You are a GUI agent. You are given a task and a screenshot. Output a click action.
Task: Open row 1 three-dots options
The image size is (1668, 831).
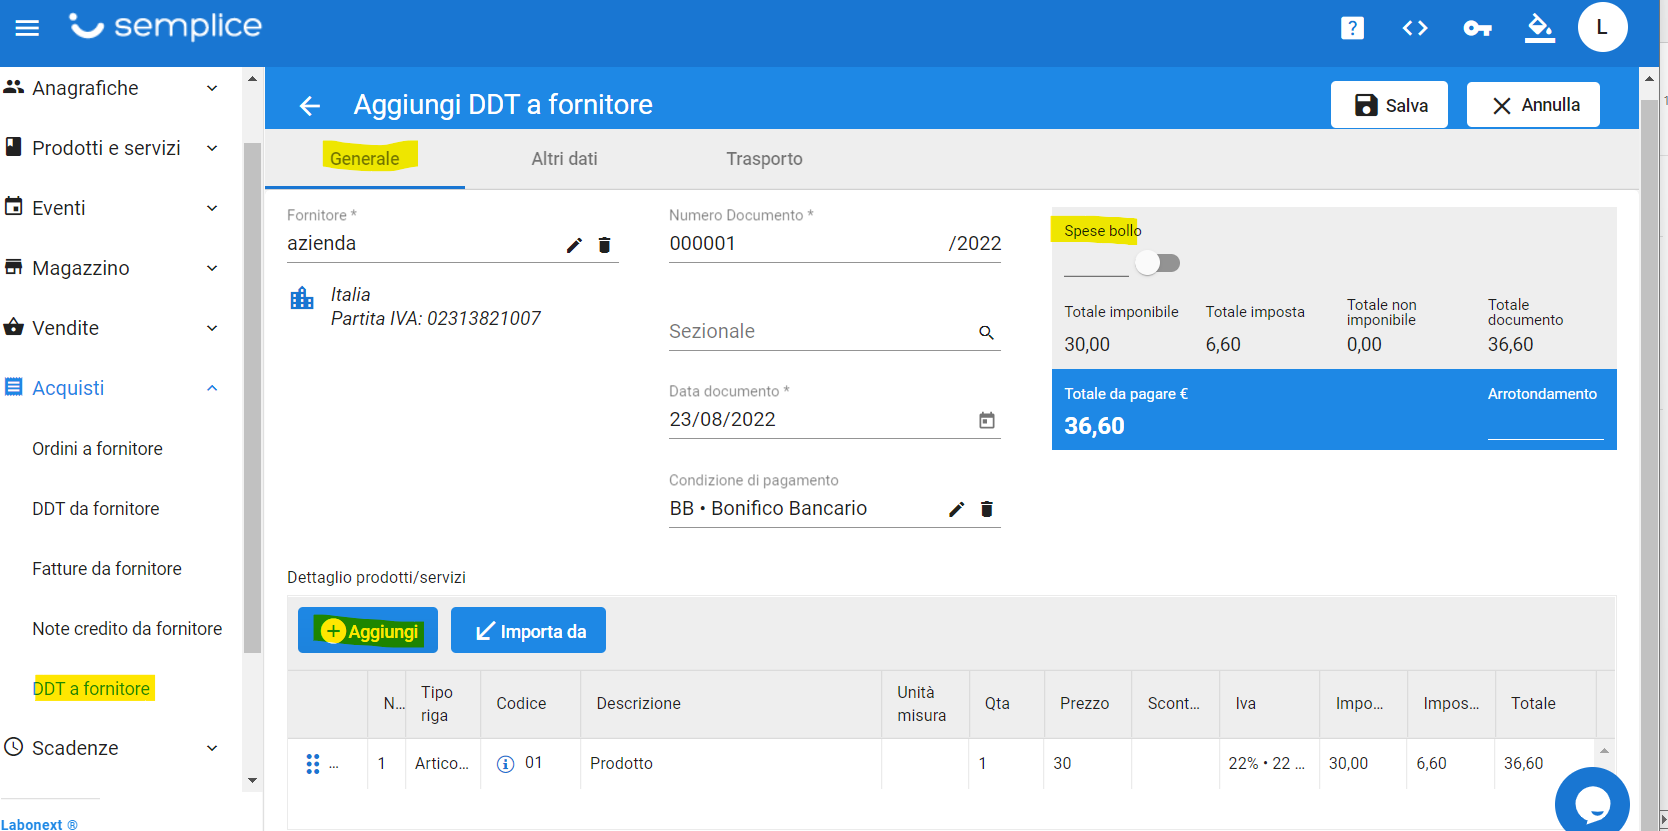(x=334, y=765)
